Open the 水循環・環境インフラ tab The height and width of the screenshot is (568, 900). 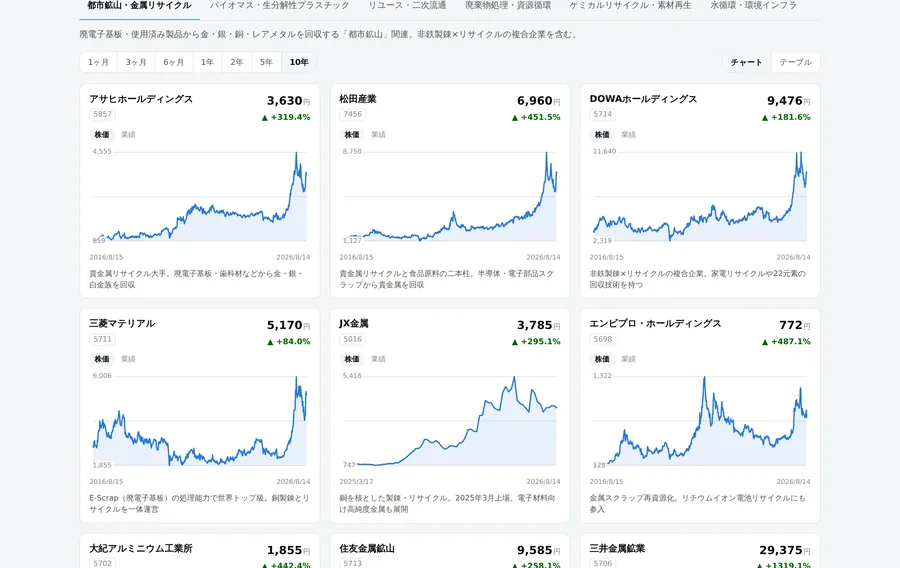(754, 6)
